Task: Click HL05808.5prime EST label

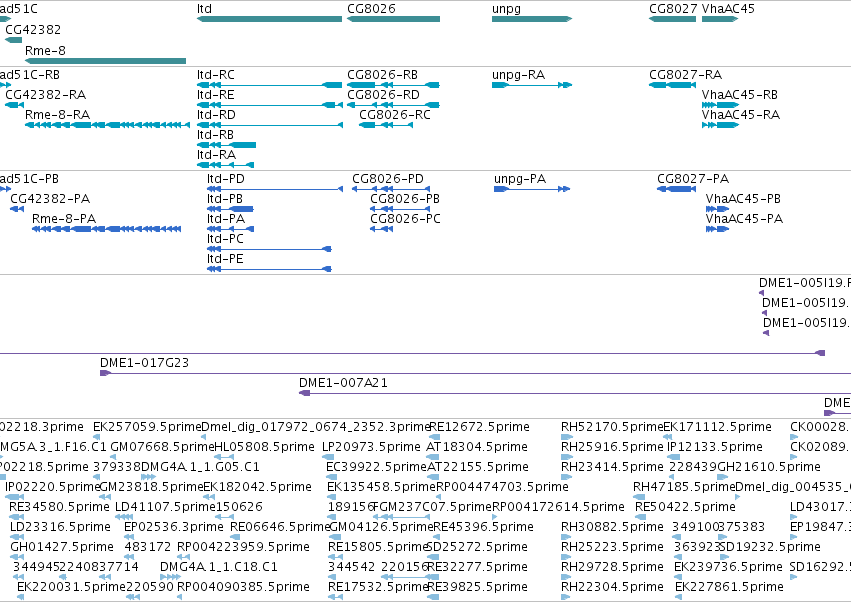Action: click(264, 447)
